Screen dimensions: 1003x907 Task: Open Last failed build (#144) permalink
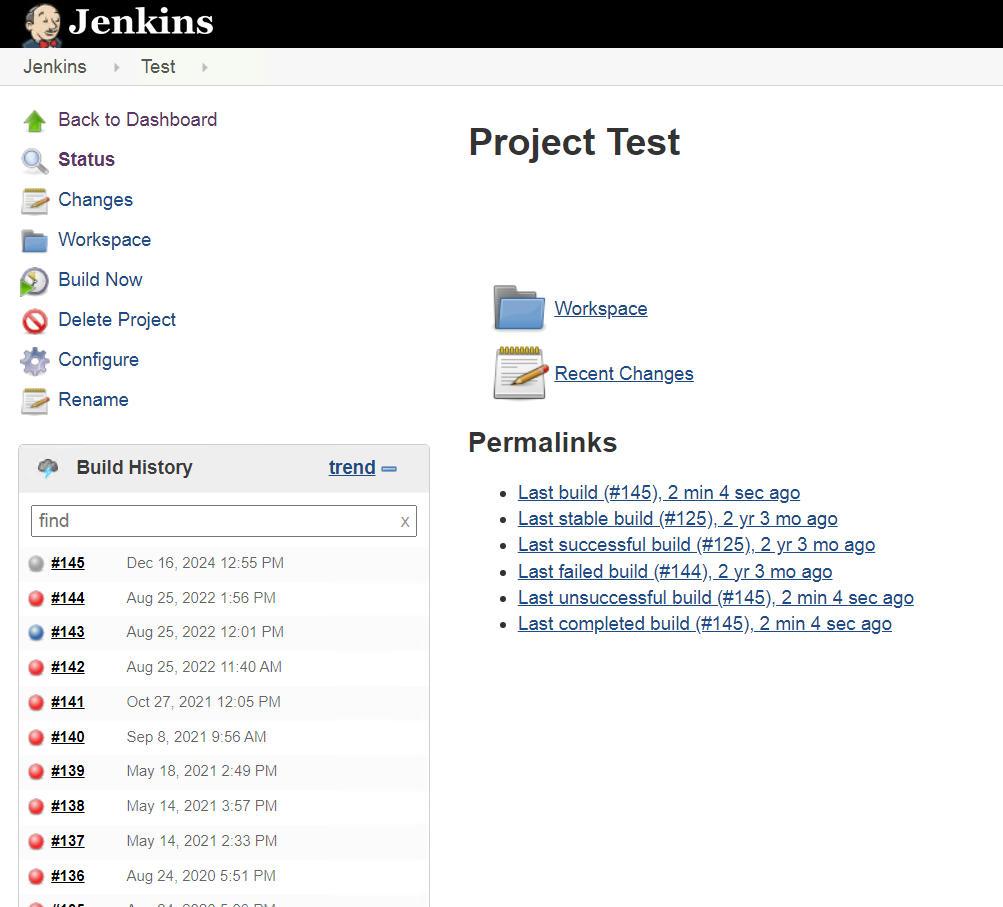point(674,572)
